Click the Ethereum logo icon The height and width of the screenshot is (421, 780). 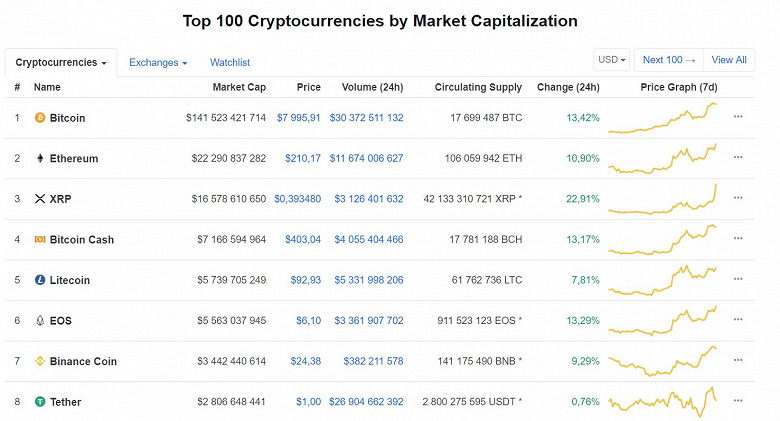40,158
